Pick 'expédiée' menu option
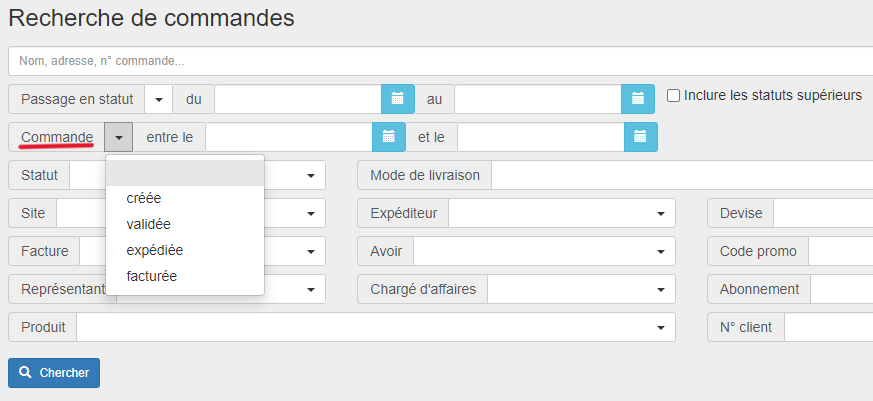 pos(155,250)
